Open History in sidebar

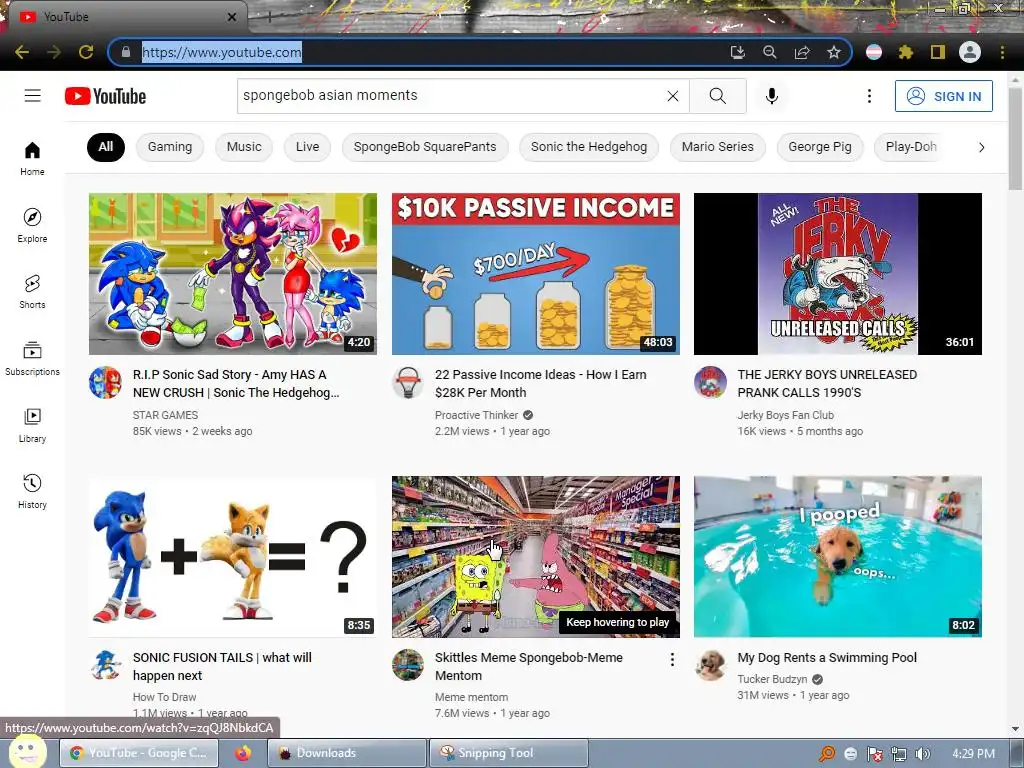[x=32, y=492]
